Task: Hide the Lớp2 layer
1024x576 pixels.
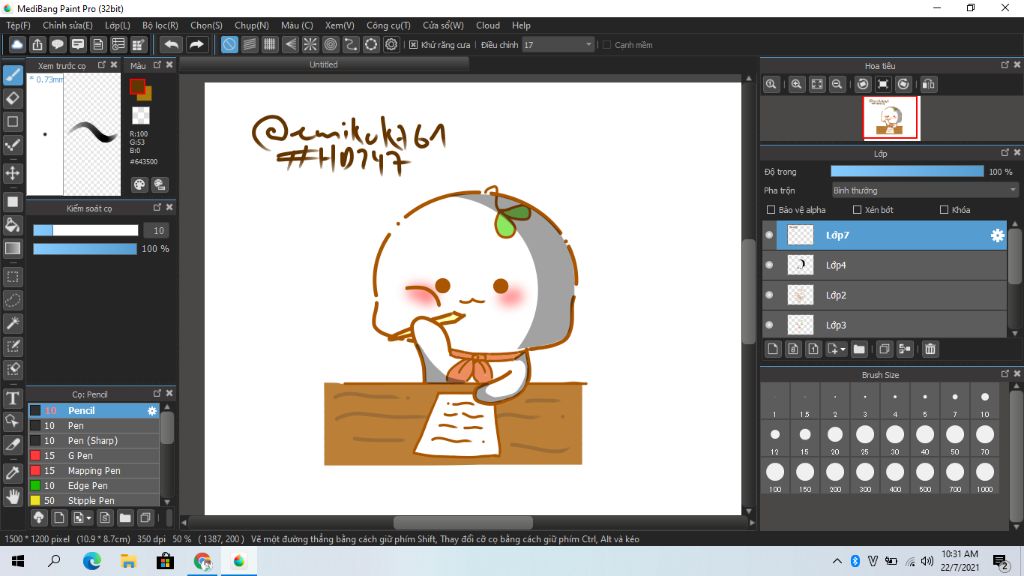Action: [769, 295]
